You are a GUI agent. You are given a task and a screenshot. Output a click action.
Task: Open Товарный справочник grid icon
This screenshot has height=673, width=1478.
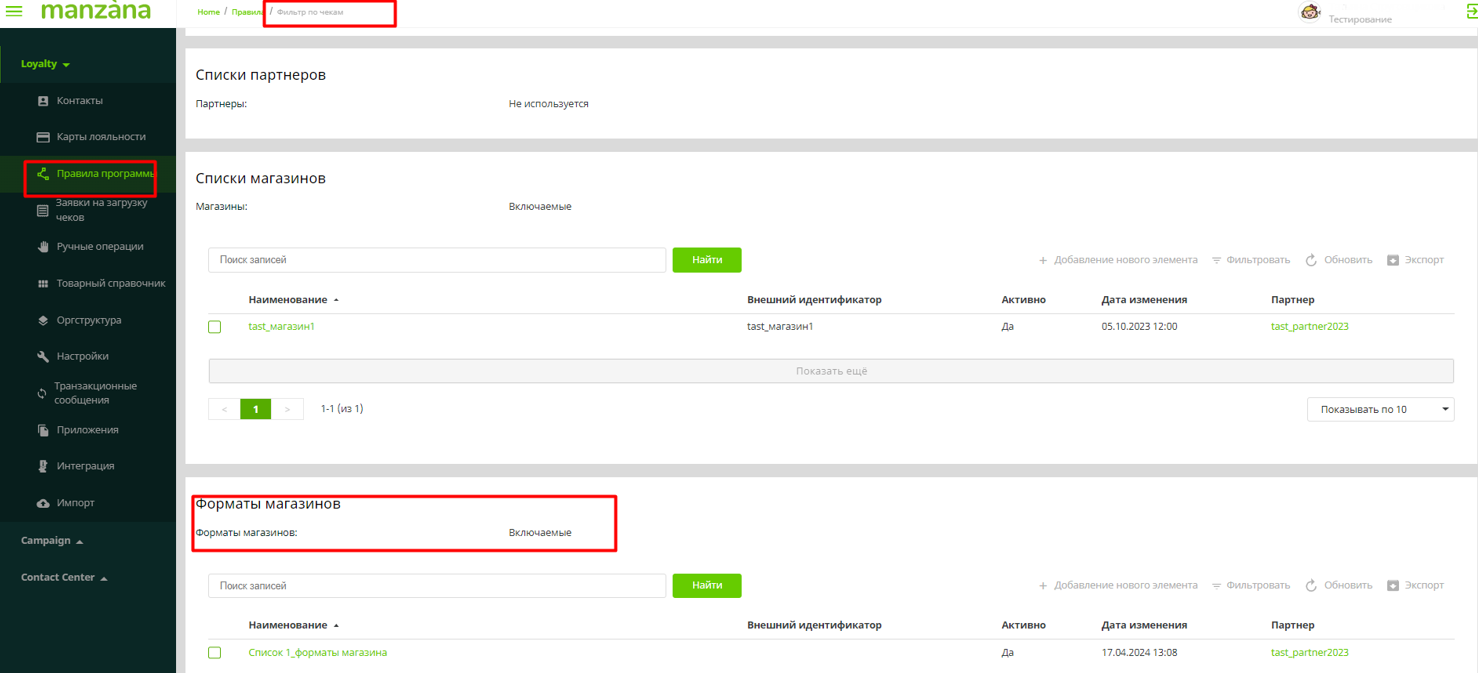tap(43, 284)
